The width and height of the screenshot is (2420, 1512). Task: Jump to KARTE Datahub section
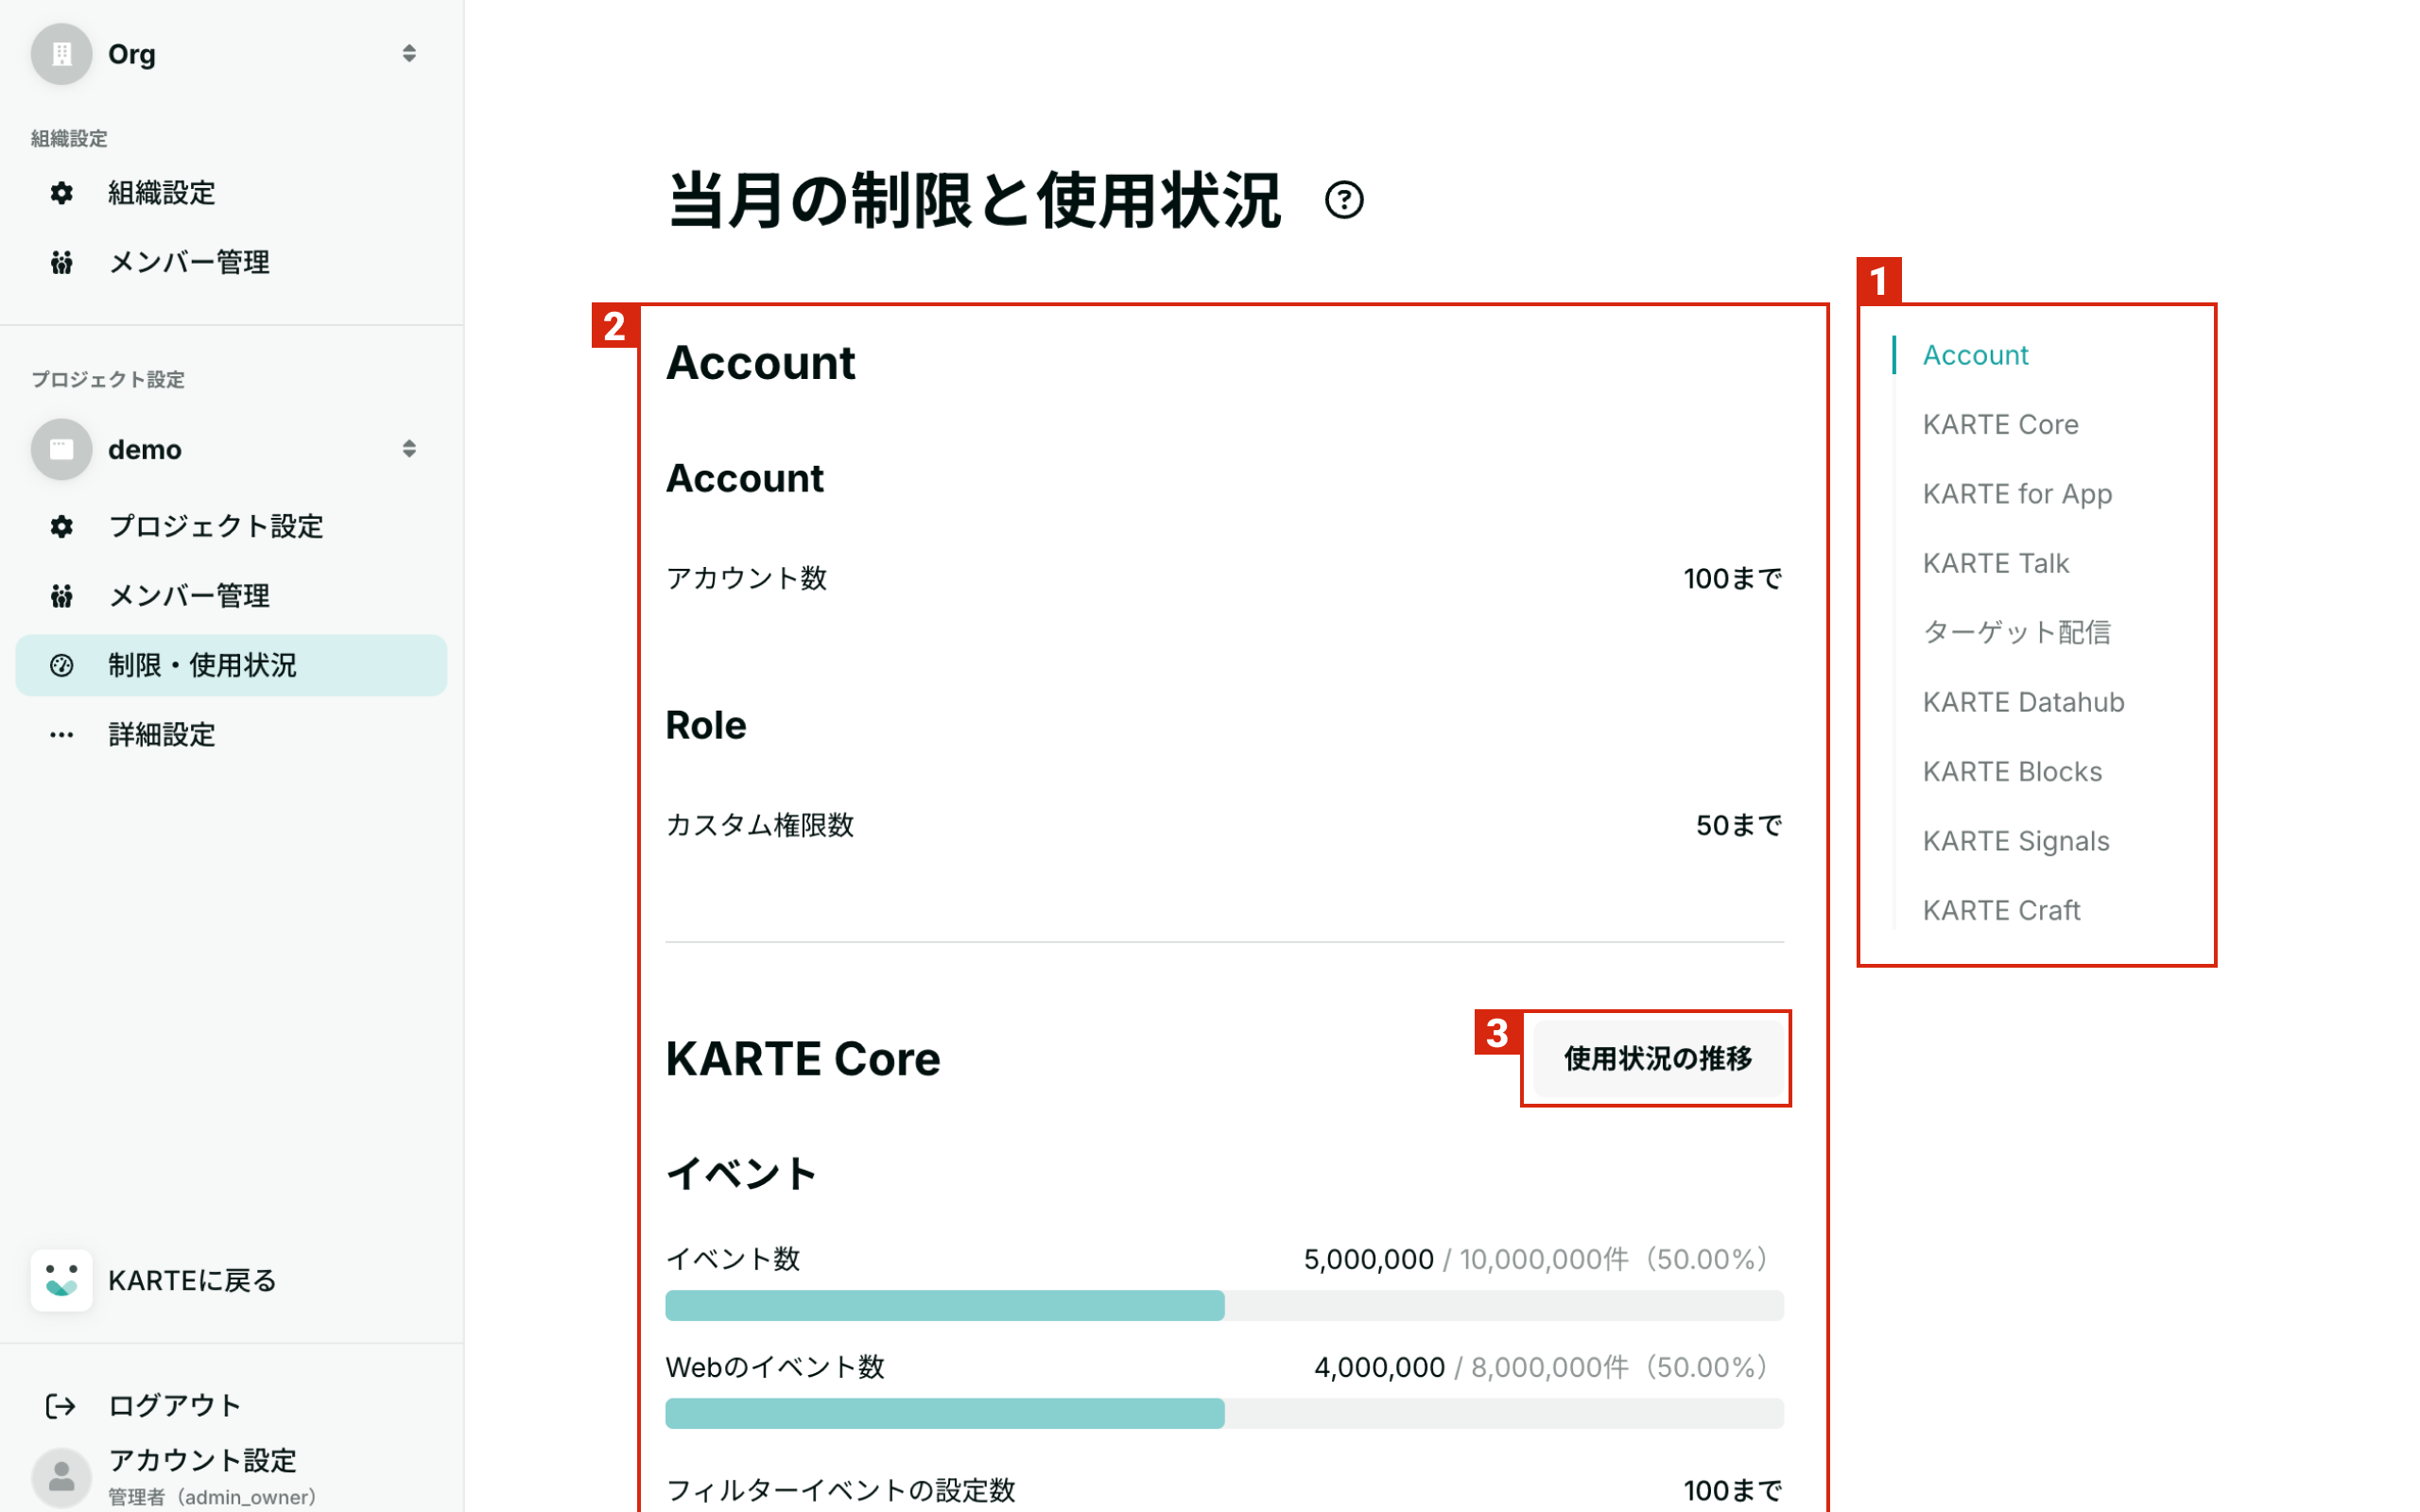(2023, 702)
